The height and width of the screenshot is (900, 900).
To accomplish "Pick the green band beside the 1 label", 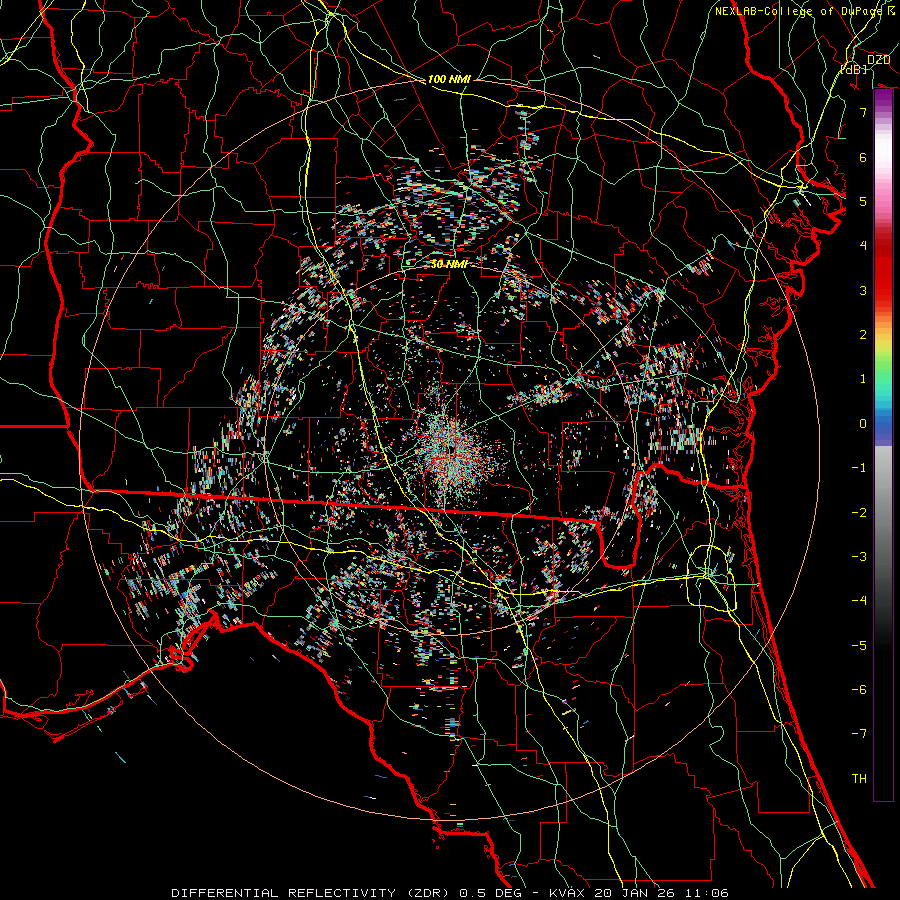I will tap(883, 378).
